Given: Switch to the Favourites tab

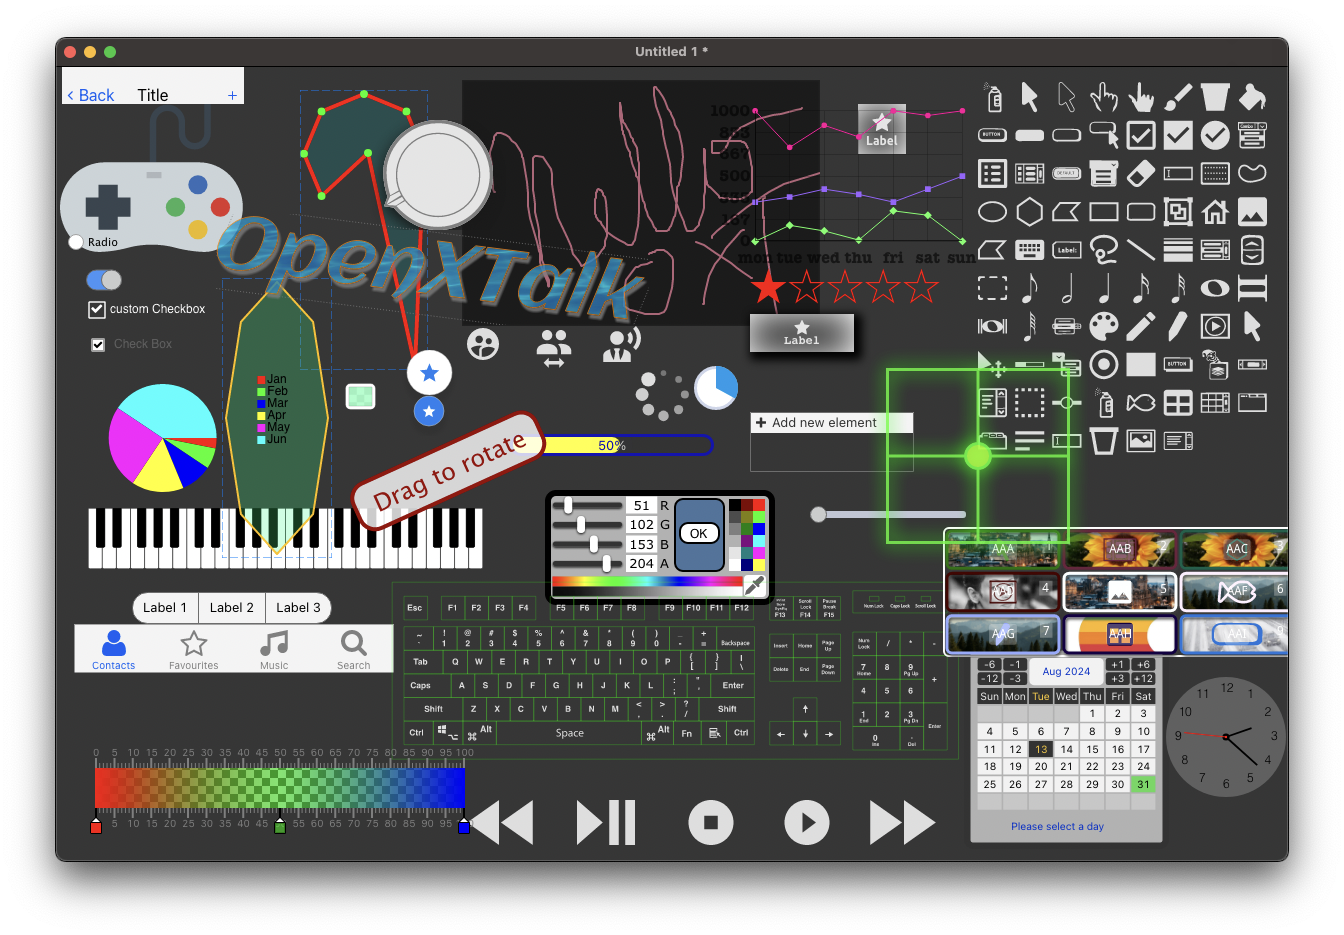Looking at the screenshot, I should click(x=193, y=650).
